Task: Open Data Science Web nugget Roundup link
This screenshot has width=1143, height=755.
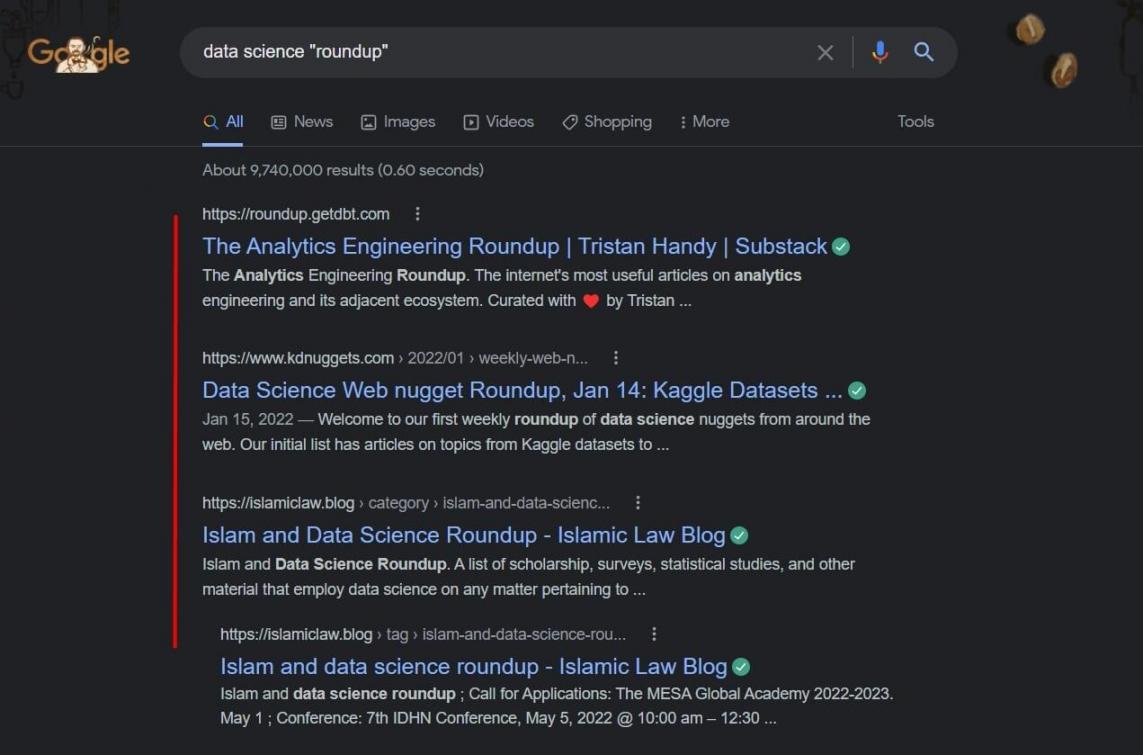Action: click(523, 391)
